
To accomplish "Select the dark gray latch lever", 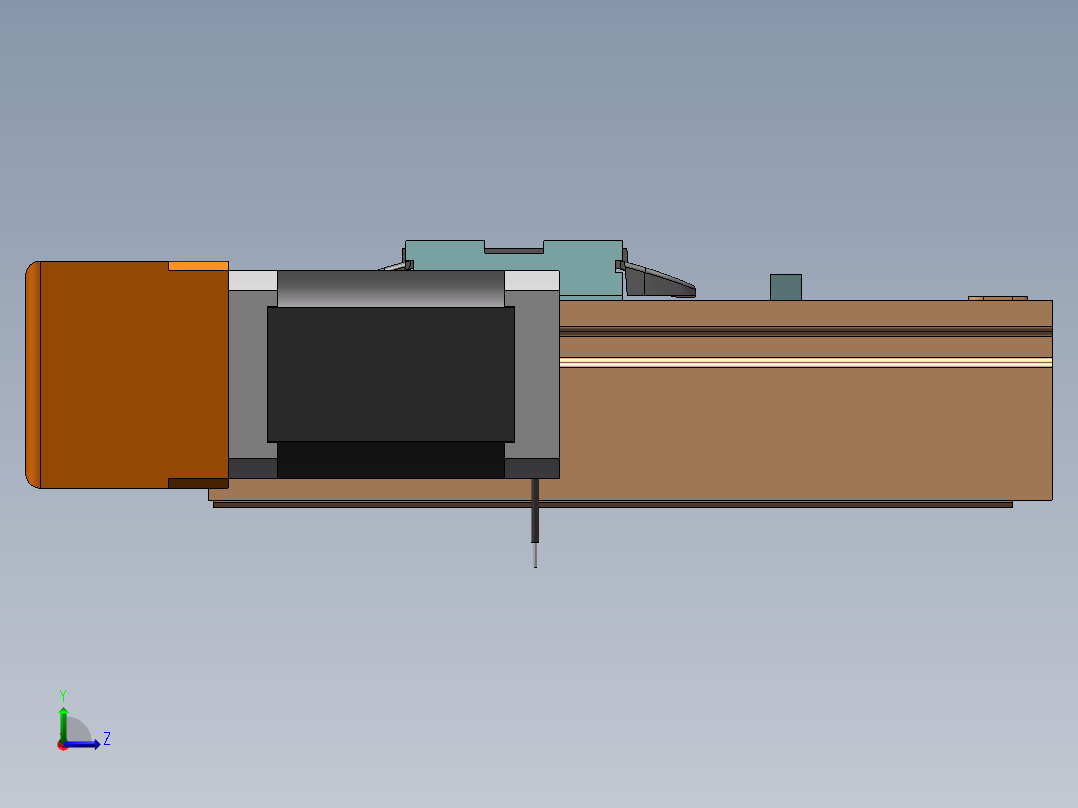I will tap(659, 280).
